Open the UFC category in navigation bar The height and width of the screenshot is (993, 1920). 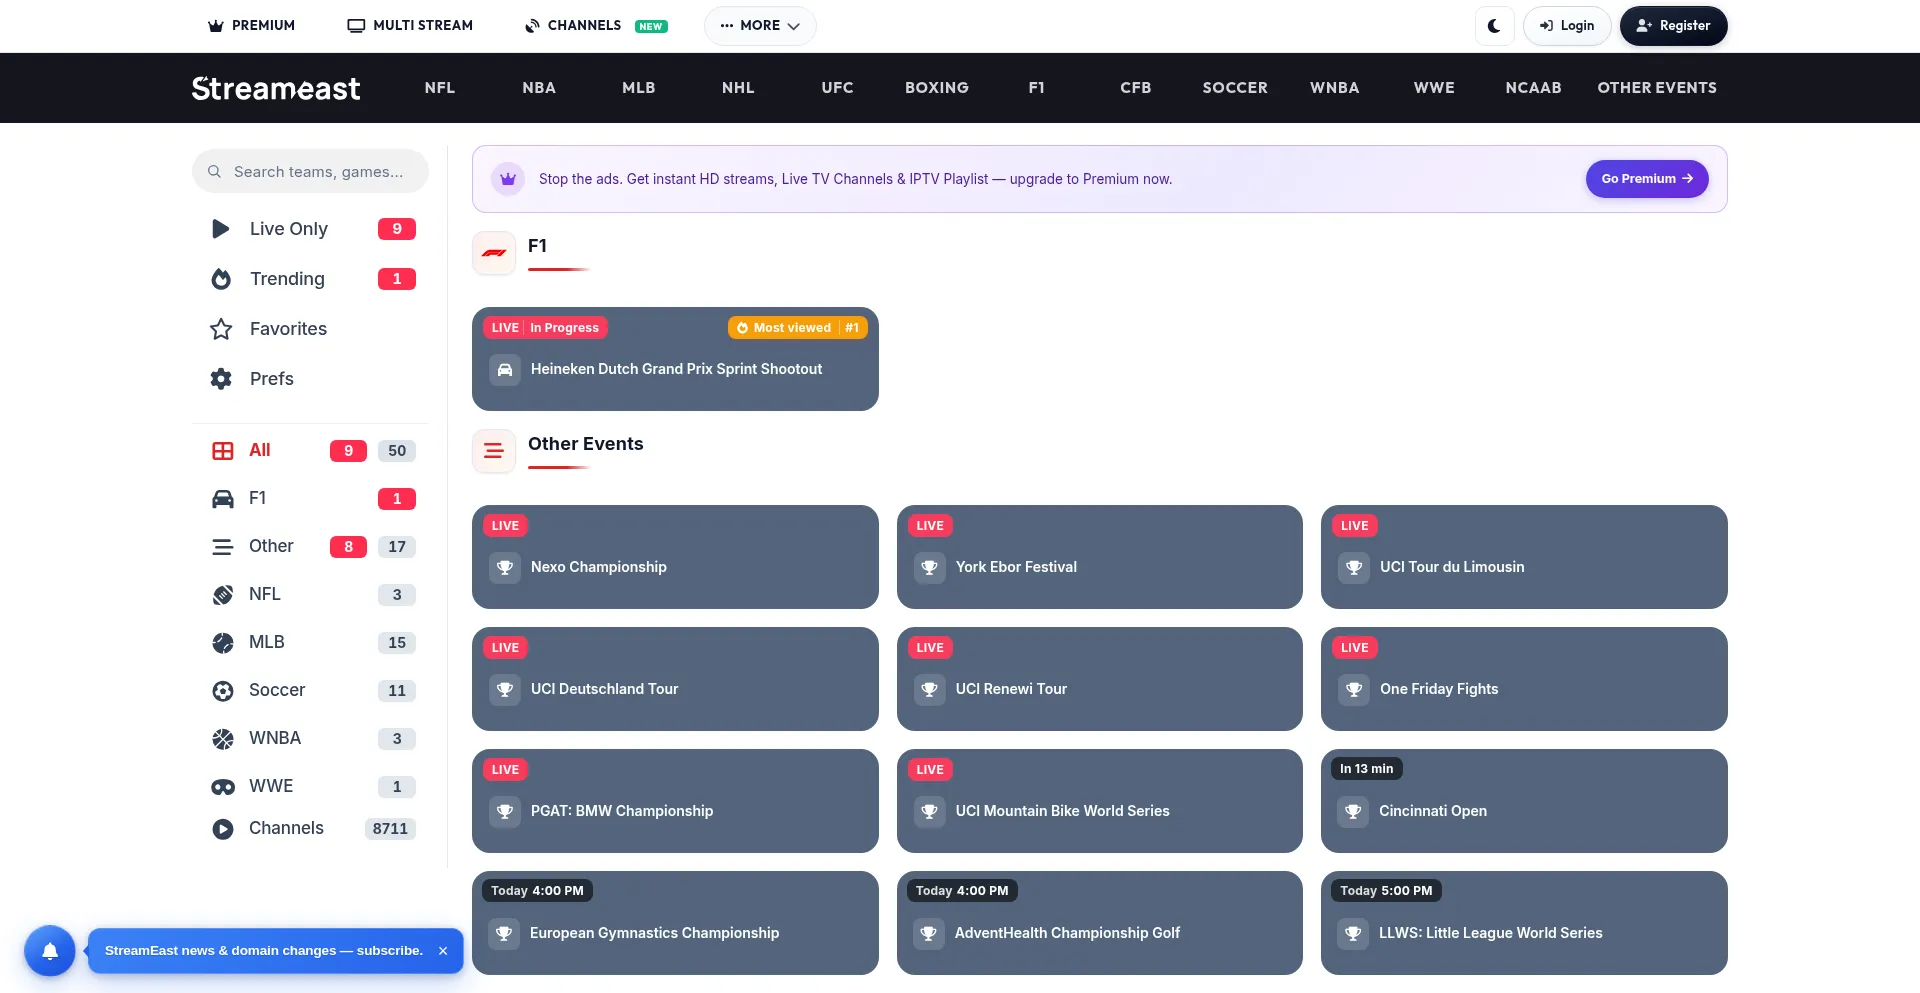[838, 88]
